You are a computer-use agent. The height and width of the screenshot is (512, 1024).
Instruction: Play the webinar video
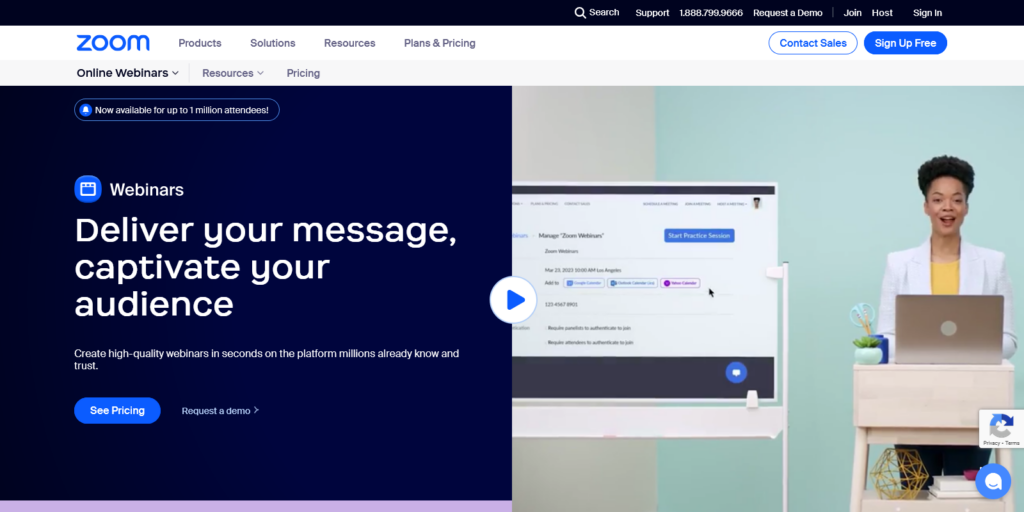coord(513,300)
